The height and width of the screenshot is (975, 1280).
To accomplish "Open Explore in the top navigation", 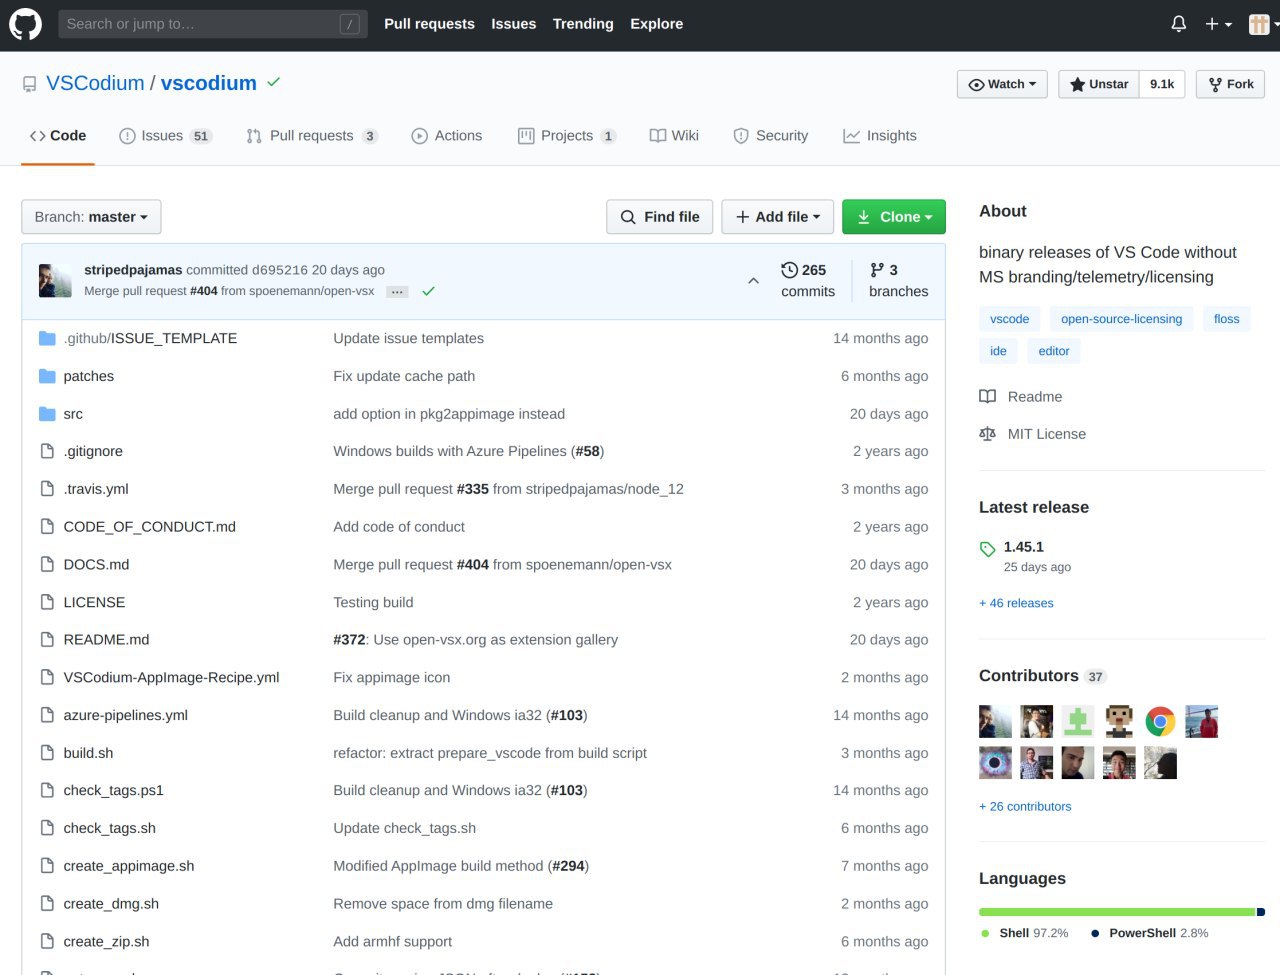I will tap(656, 24).
